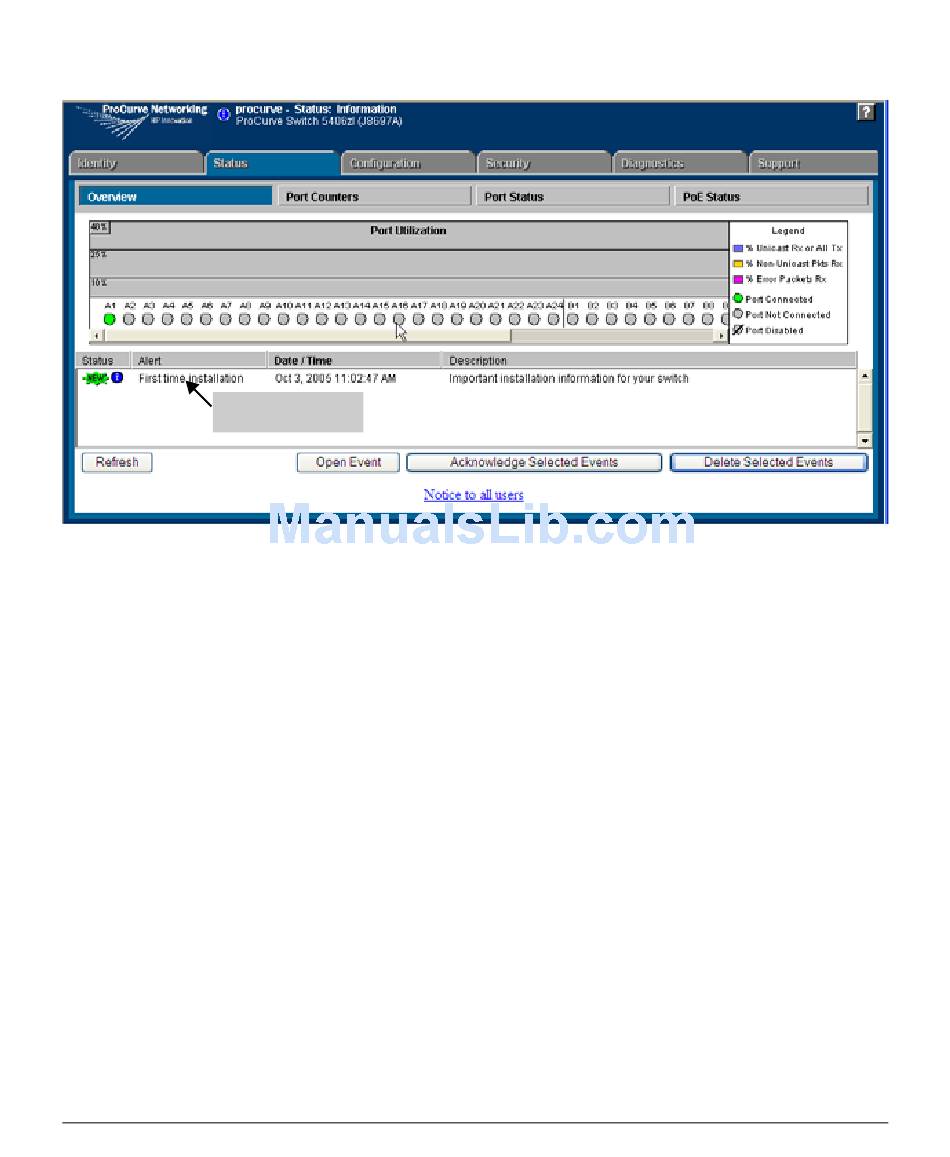The image size is (950, 1157).
Task: Select port A19 indicator
Action: click(x=457, y=319)
